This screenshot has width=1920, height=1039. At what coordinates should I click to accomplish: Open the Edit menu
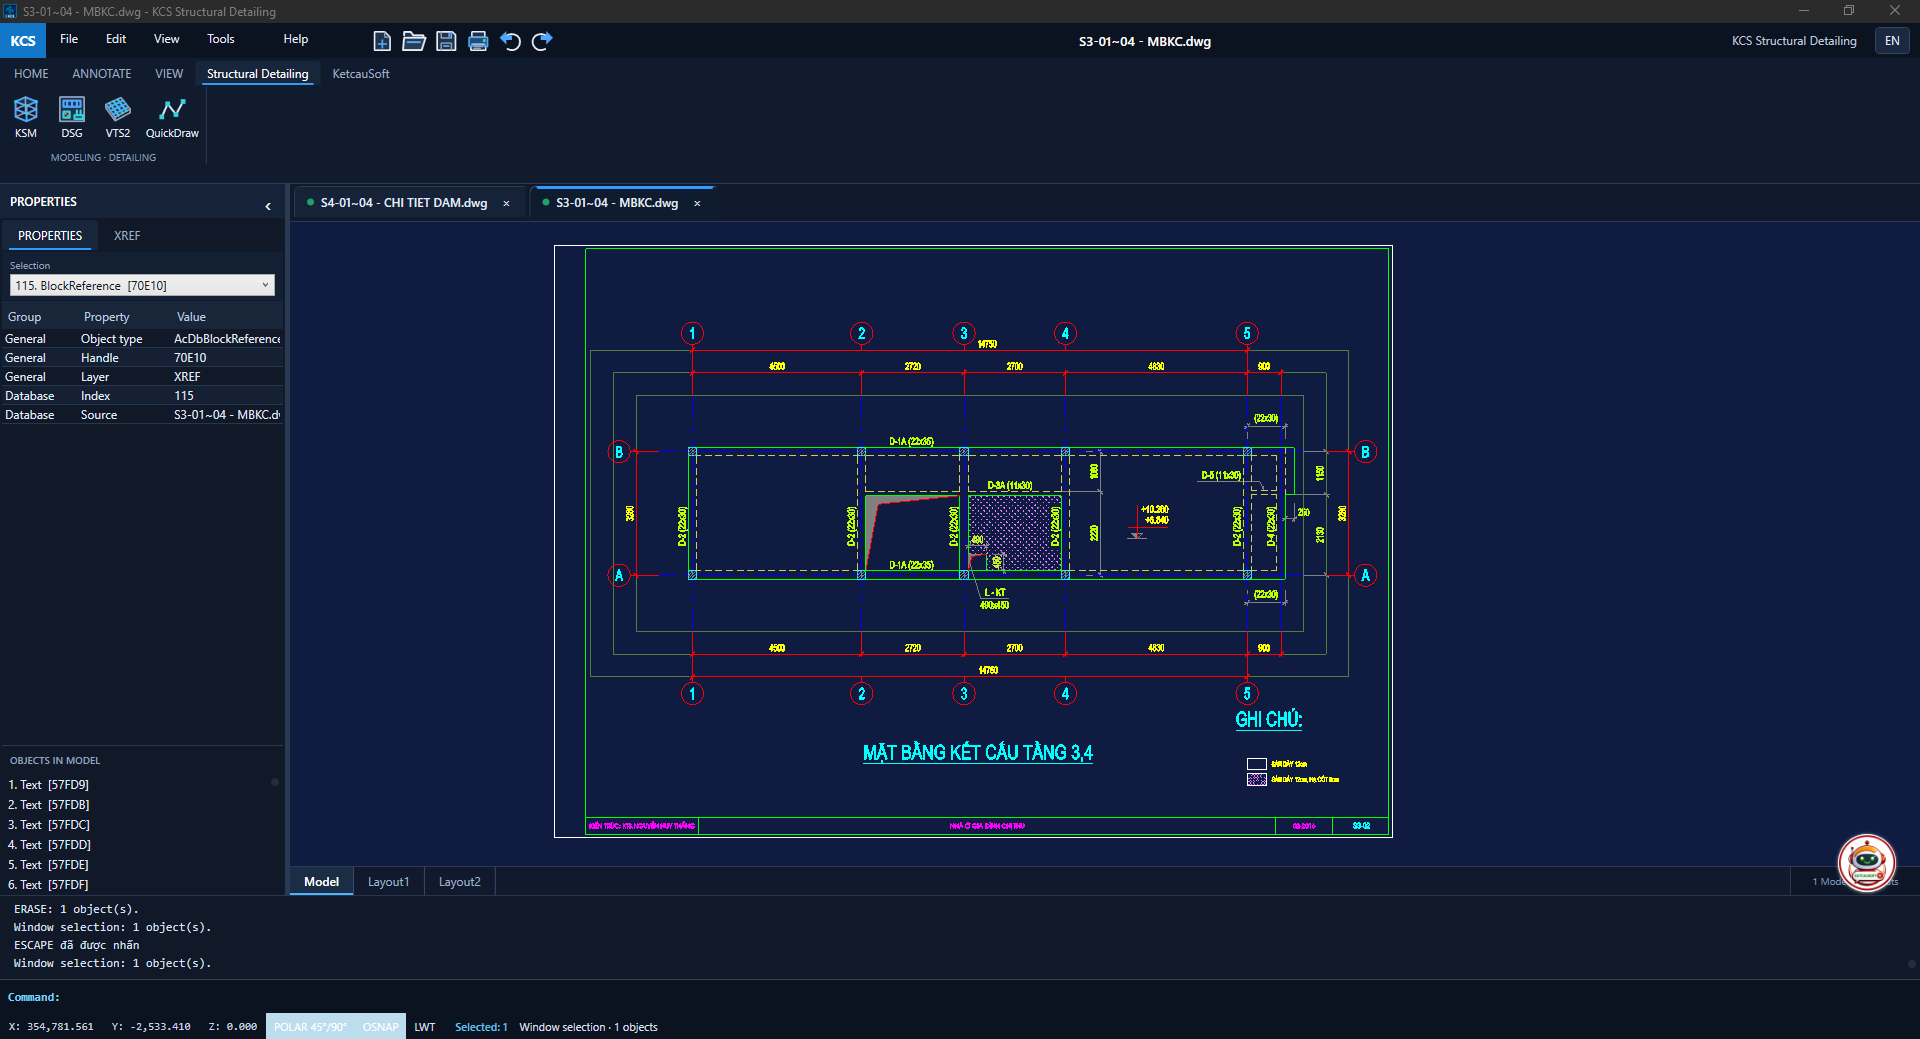point(116,39)
